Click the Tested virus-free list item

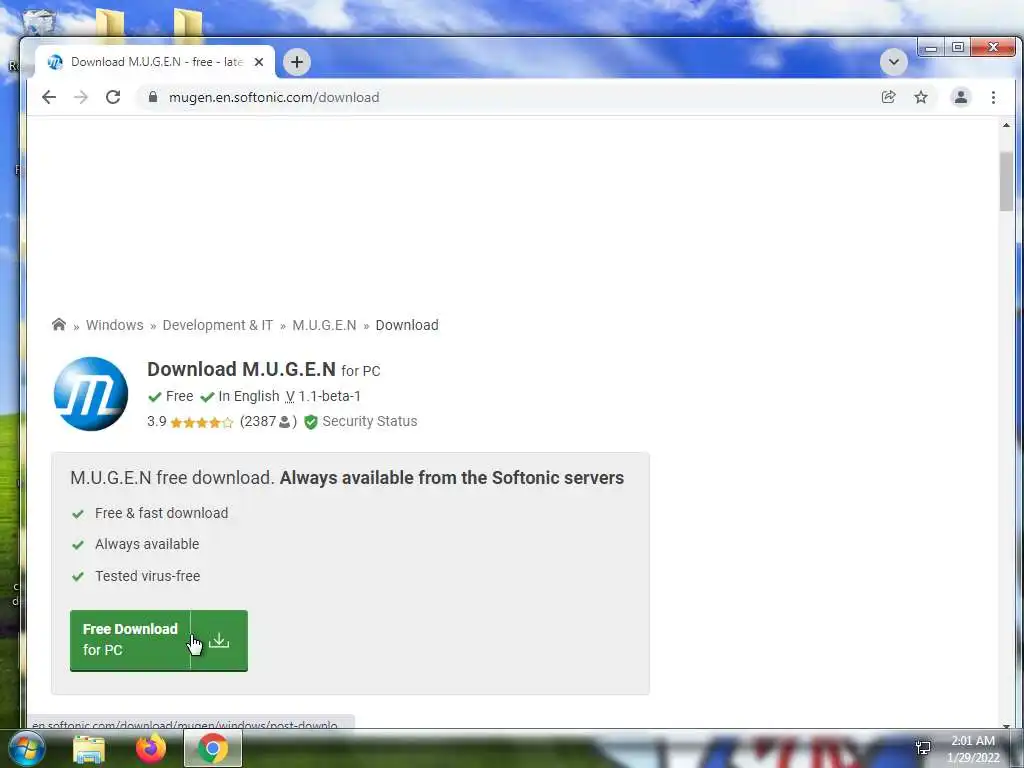pos(148,576)
